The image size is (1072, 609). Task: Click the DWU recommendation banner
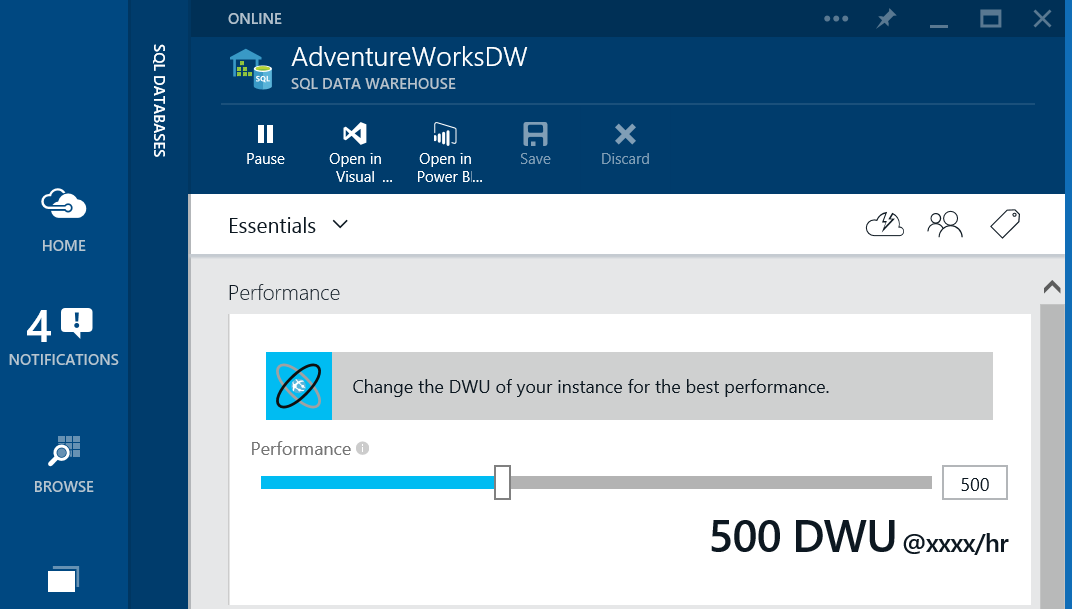tap(629, 386)
